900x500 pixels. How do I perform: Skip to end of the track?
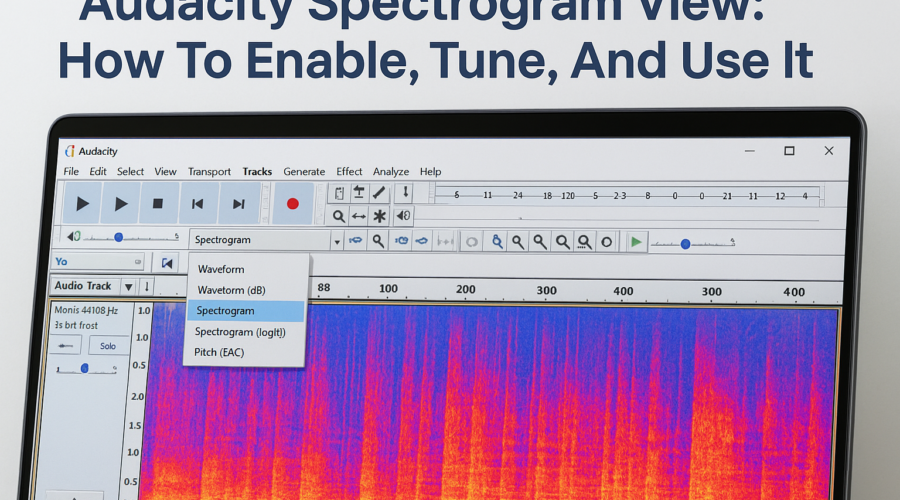tap(239, 203)
